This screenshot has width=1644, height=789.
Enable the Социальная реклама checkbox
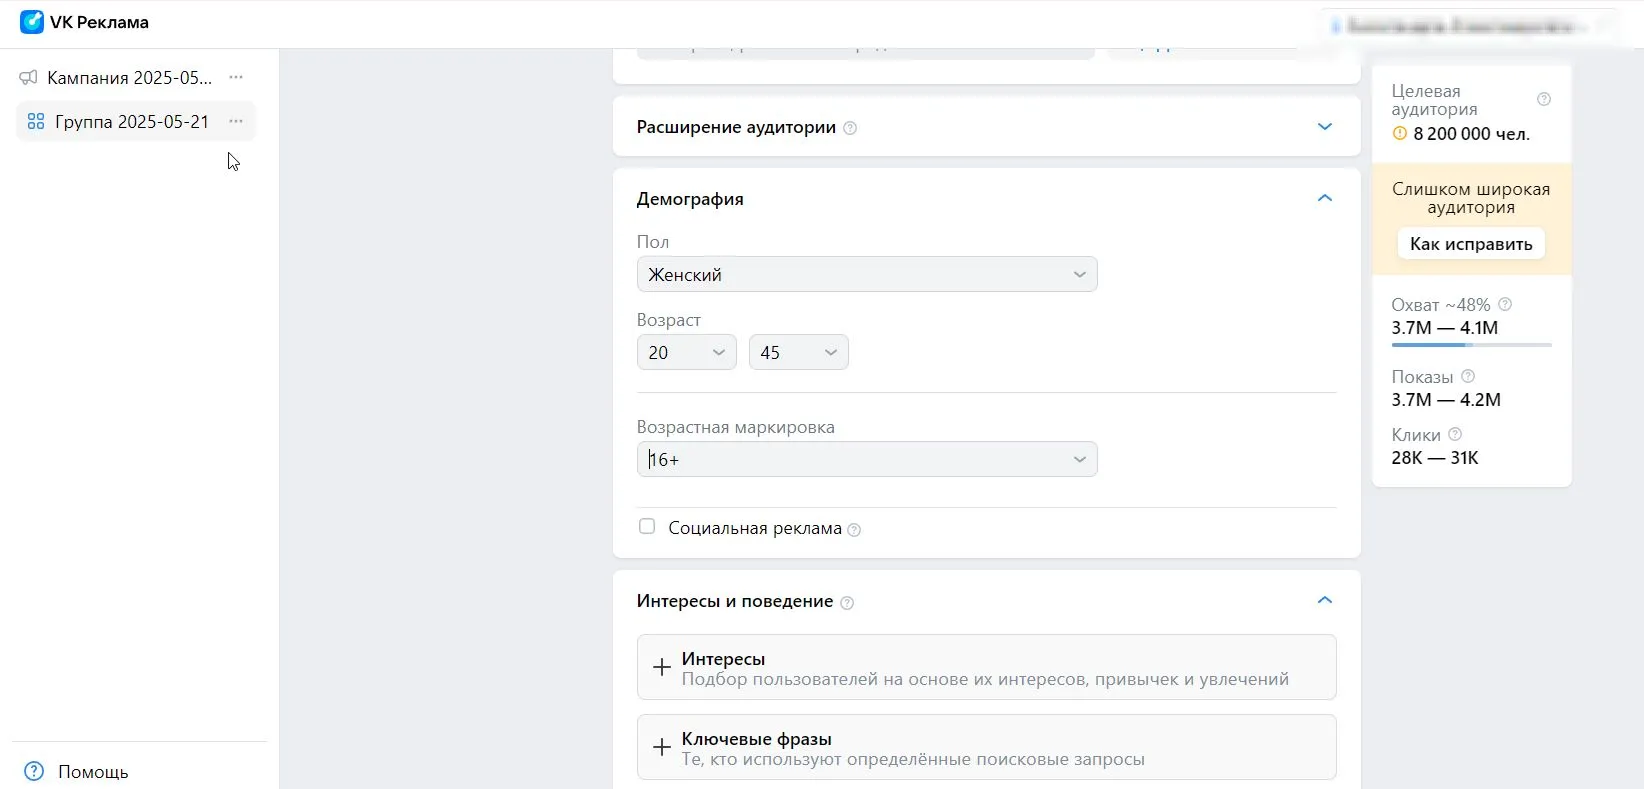click(647, 526)
